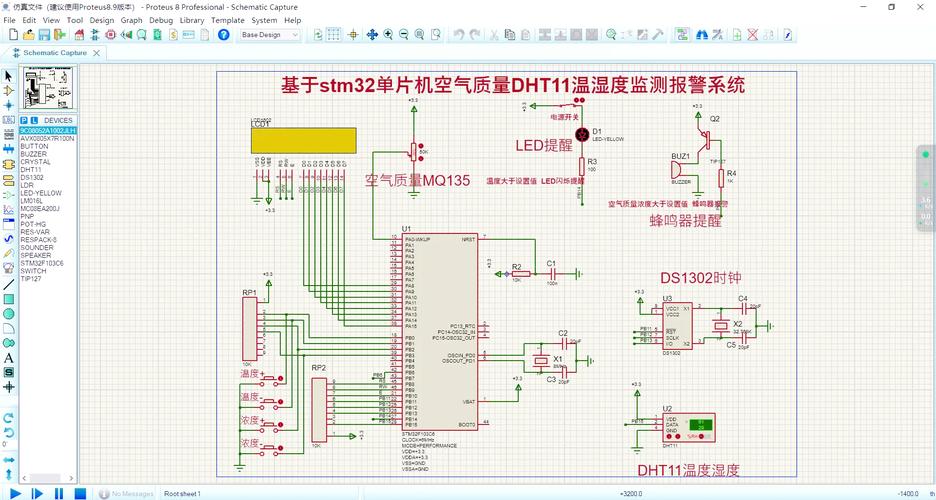The width and height of the screenshot is (936, 500).
Task: Click the L library manage button
Action: (x=34, y=121)
